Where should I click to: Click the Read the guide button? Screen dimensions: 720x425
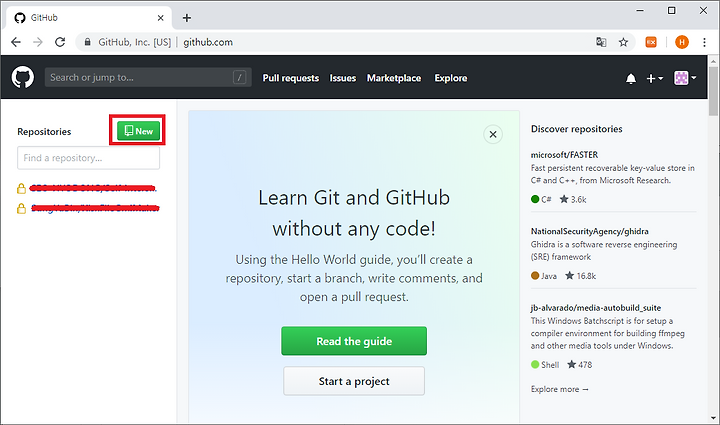[x=354, y=341]
